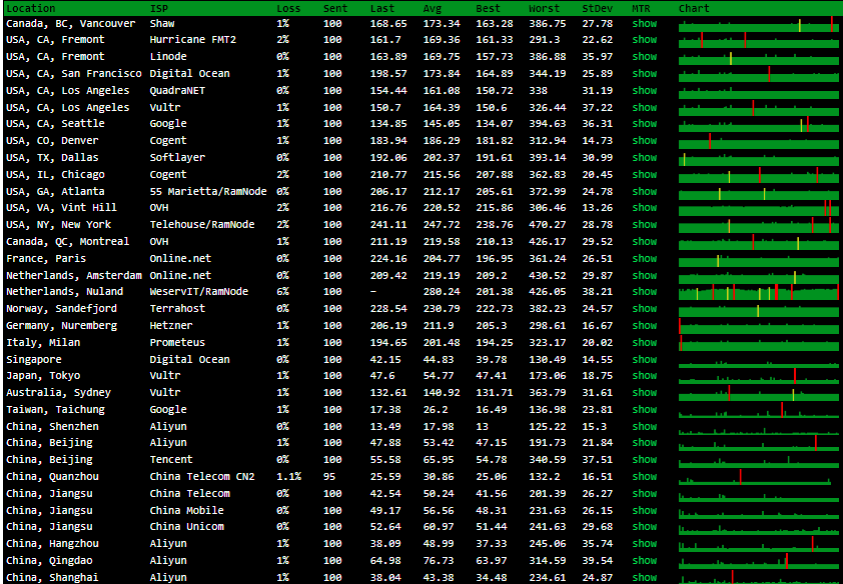Select worst value 470.27 for New York

coord(547,225)
